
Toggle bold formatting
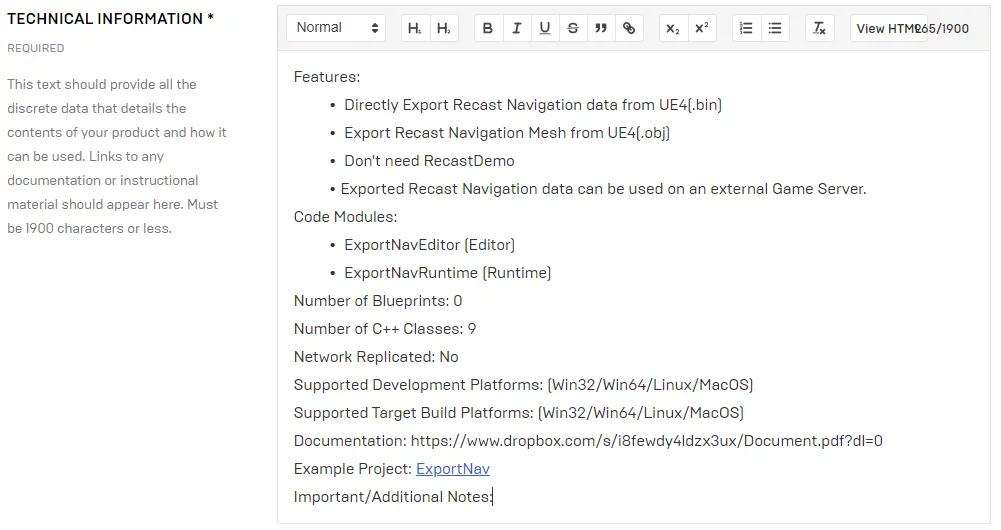[488, 29]
